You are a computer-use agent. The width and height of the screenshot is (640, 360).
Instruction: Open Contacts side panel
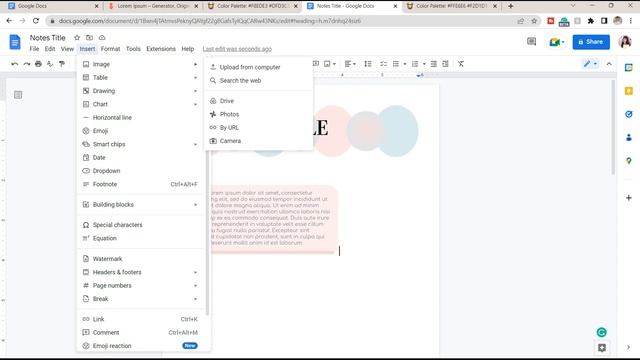pos(629,138)
